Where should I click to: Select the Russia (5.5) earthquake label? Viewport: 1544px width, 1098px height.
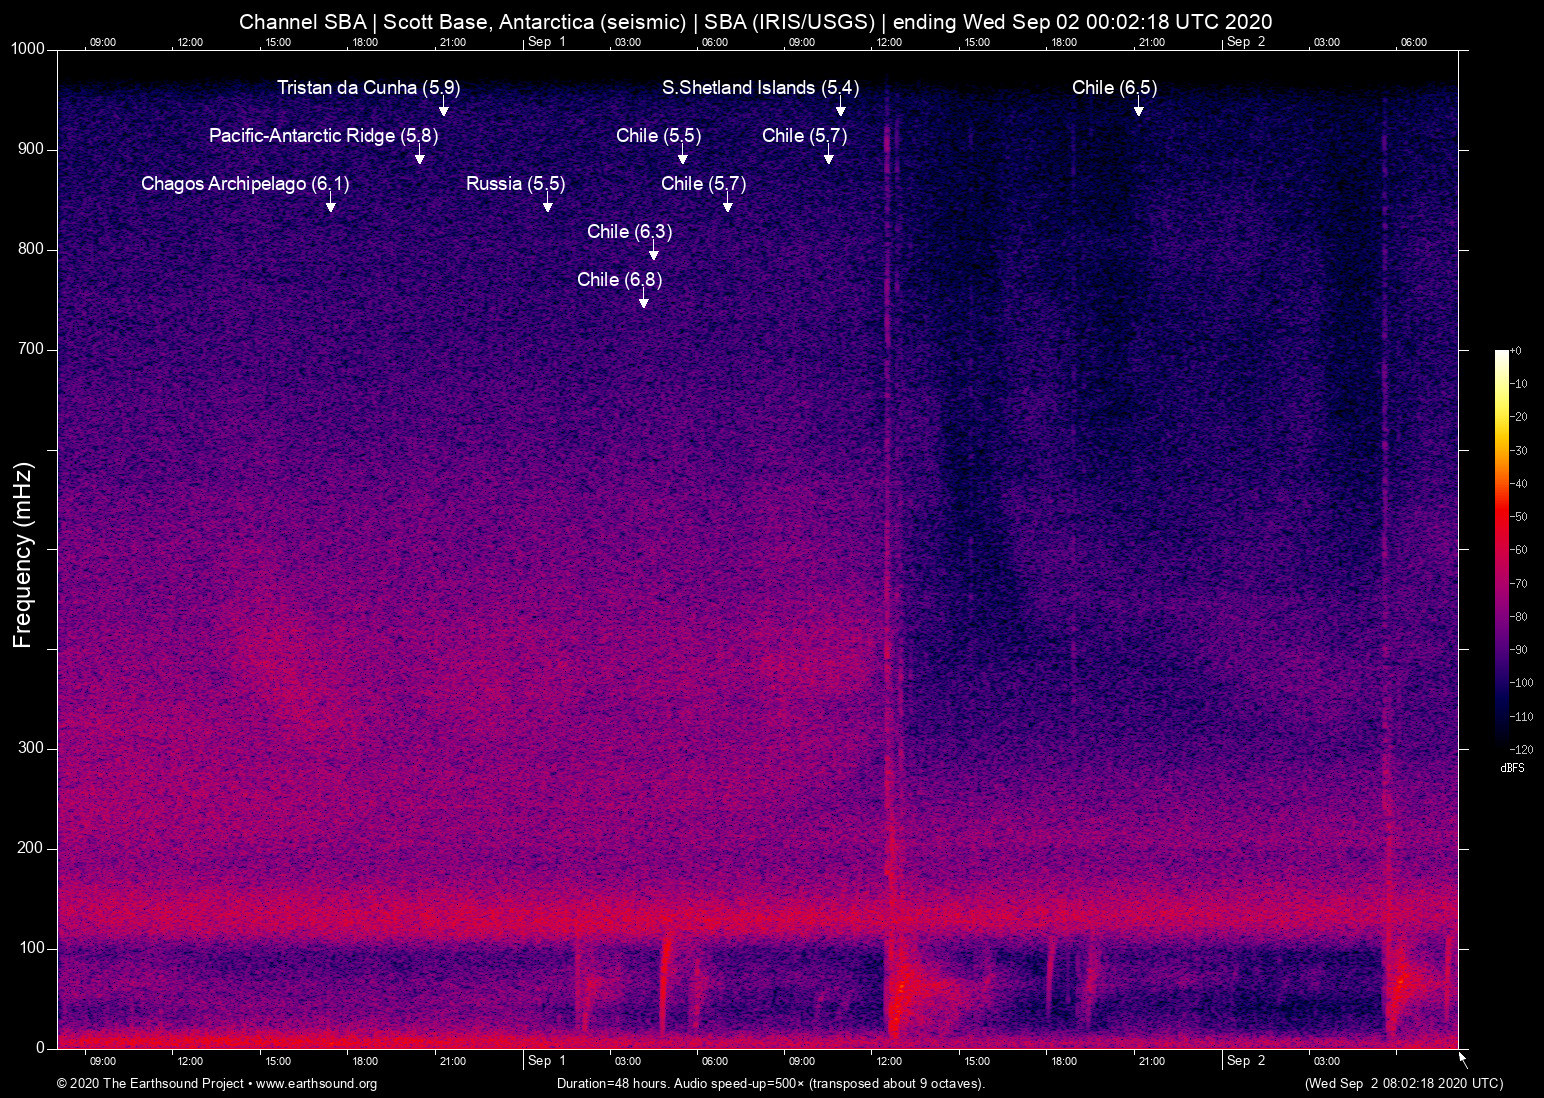(515, 184)
